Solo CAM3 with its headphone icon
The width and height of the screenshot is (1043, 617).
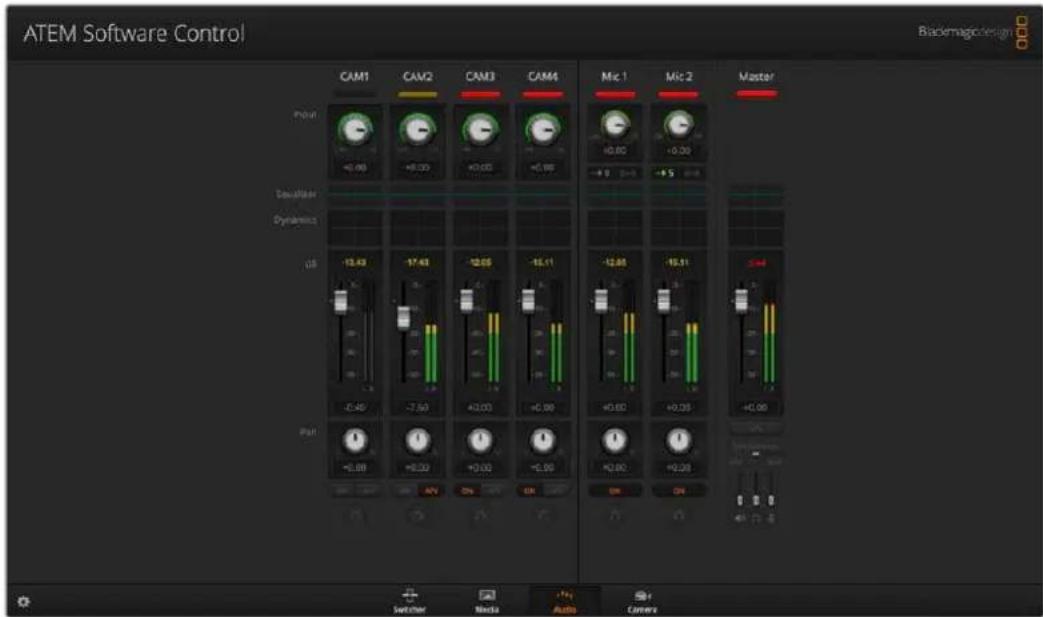tap(480, 515)
